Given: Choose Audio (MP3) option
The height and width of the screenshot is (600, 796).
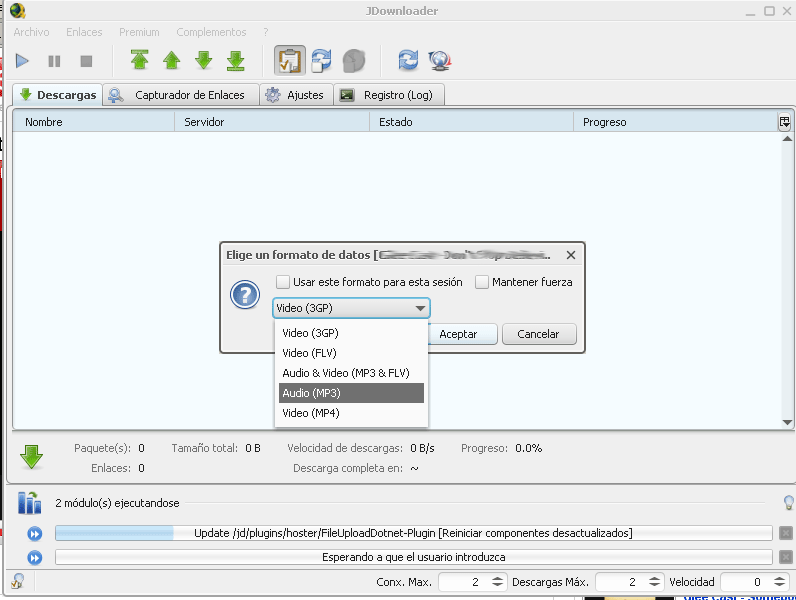Looking at the screenshot, I should 351,393.
